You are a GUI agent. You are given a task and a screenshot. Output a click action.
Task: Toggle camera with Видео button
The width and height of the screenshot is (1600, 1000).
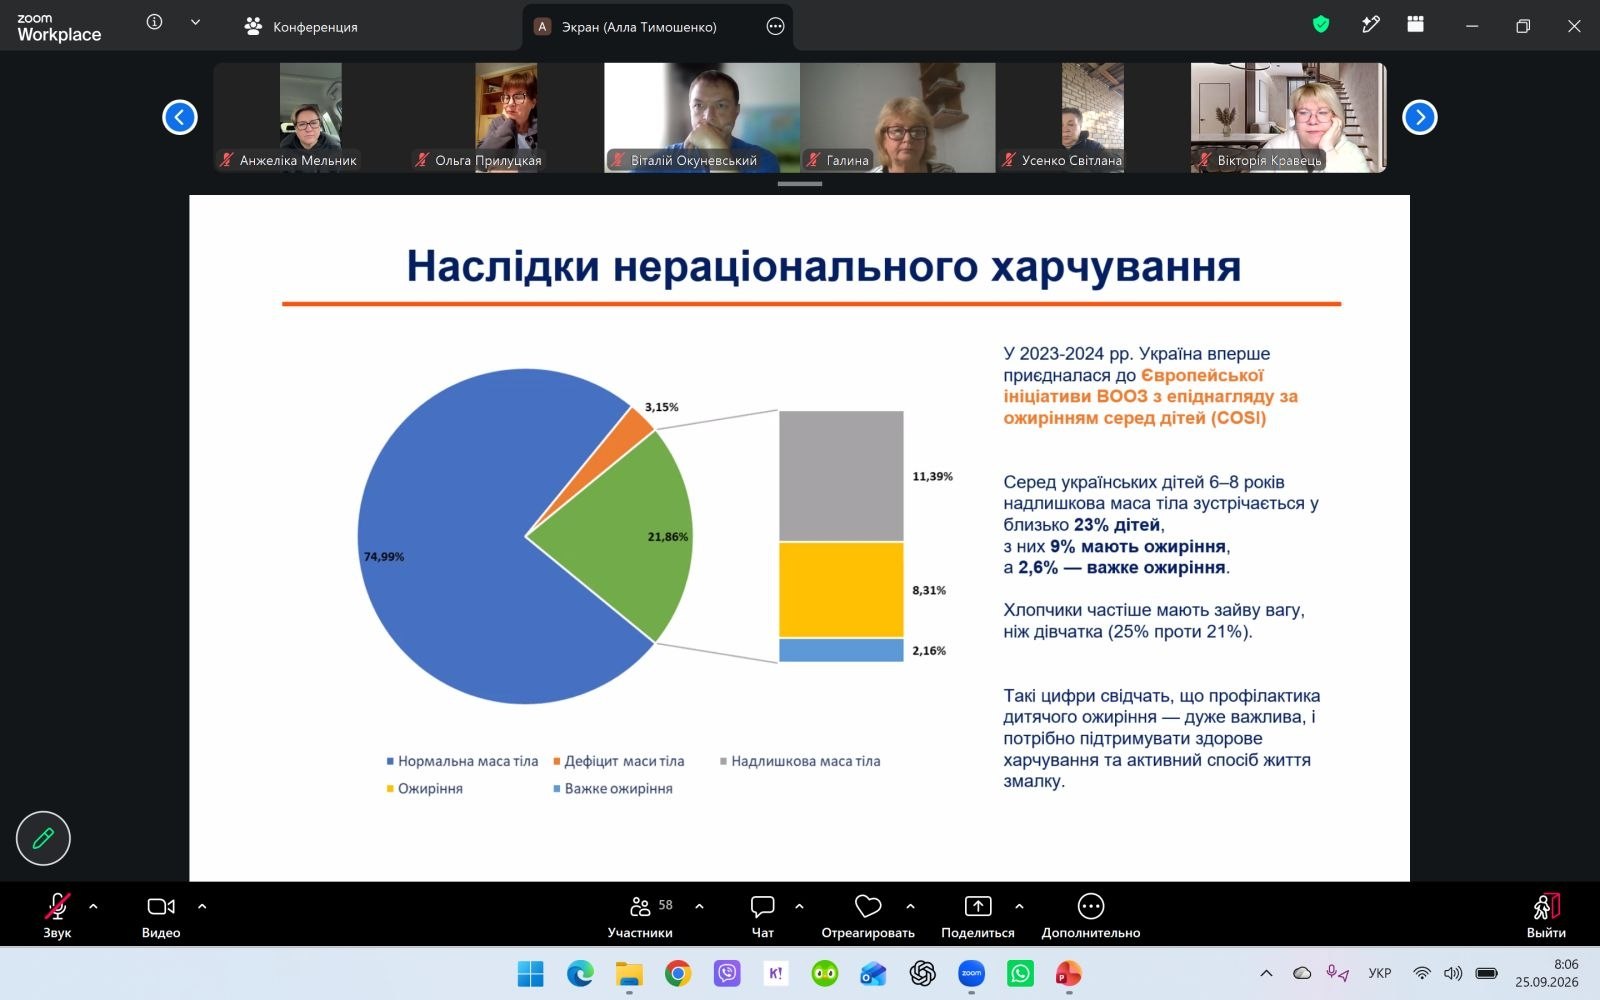(x=161, y=916)
